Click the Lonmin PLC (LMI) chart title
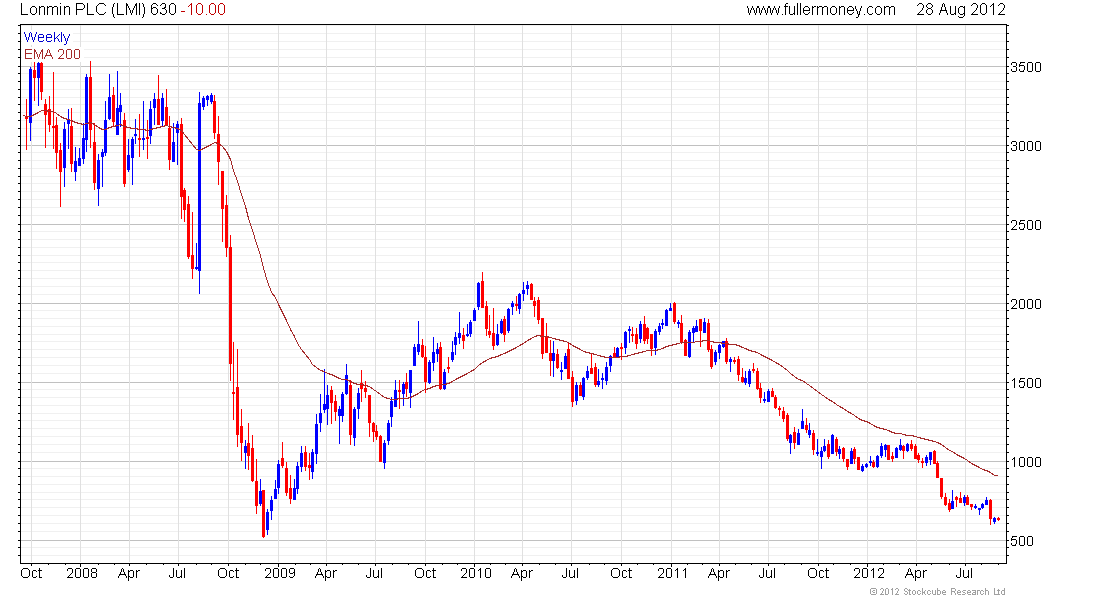The height and width of the screenshot is (600, 1100). pyautogui.click(x=83, y=10)
